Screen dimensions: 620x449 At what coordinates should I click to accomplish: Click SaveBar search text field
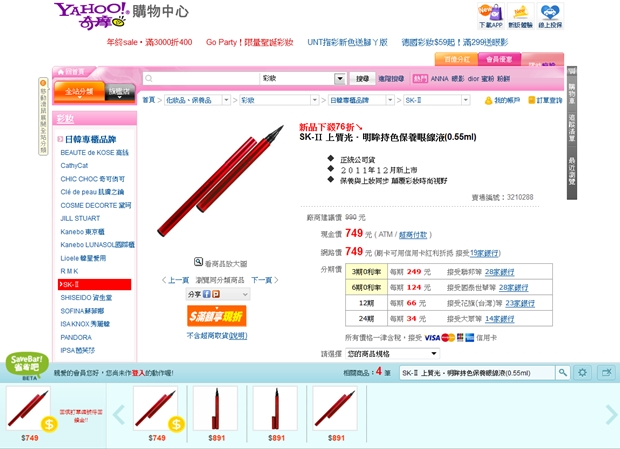pyautogui.click(x=477, y=373)
